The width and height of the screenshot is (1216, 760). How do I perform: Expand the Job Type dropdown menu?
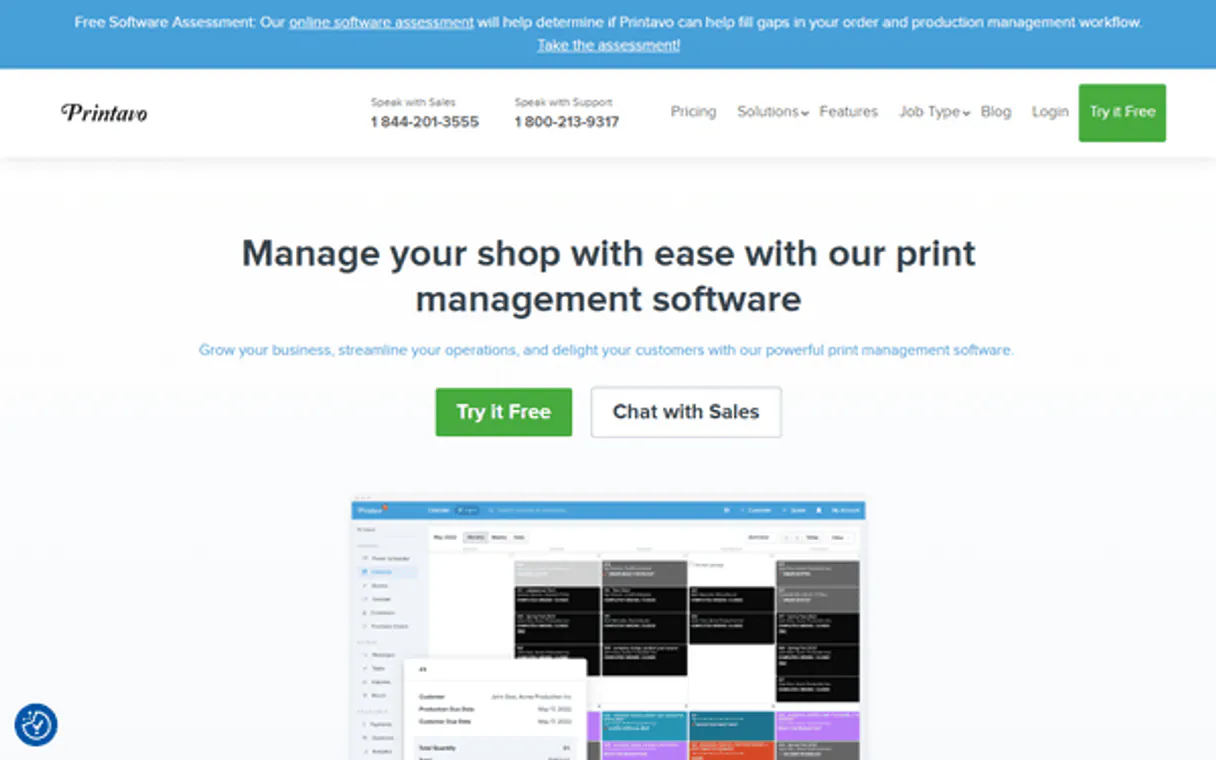[934, 112]
